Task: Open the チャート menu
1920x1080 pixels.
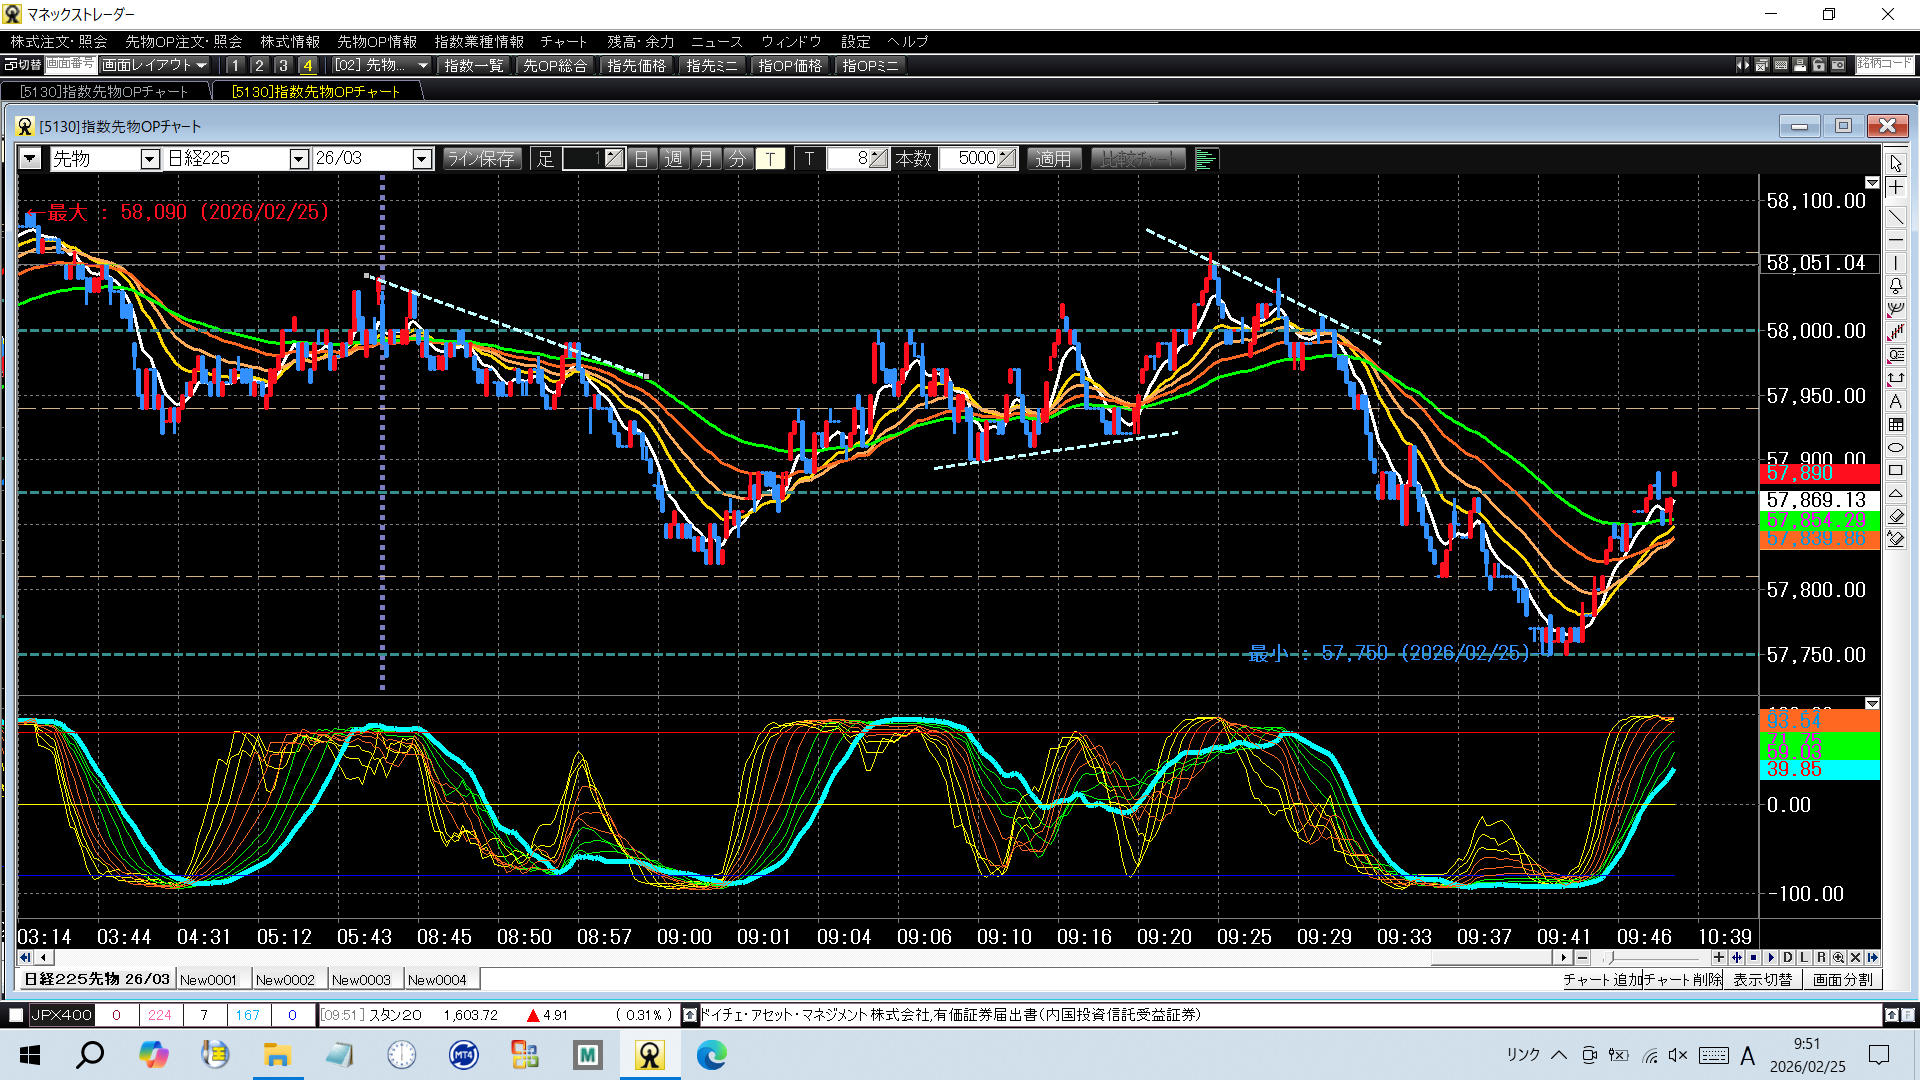Action: point(563,41)
